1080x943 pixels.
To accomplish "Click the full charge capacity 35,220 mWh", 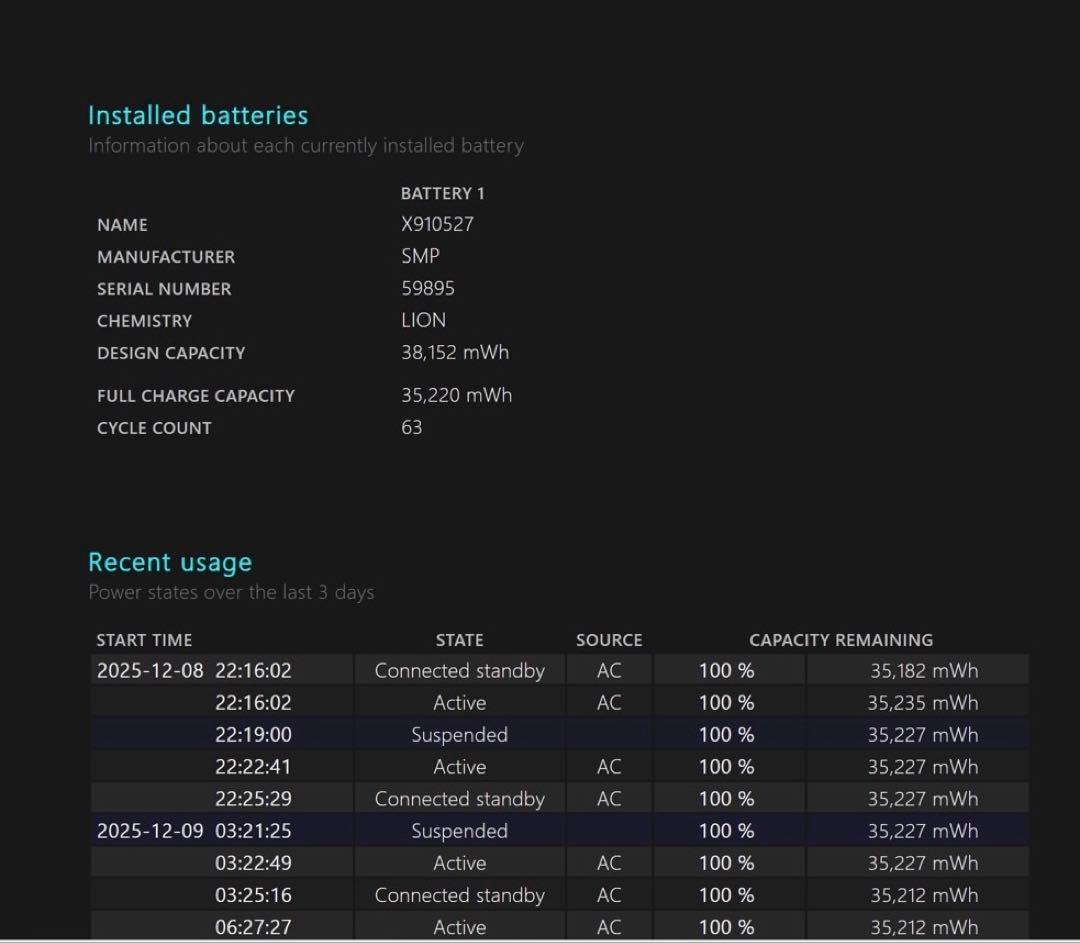I will pos(456,395).
